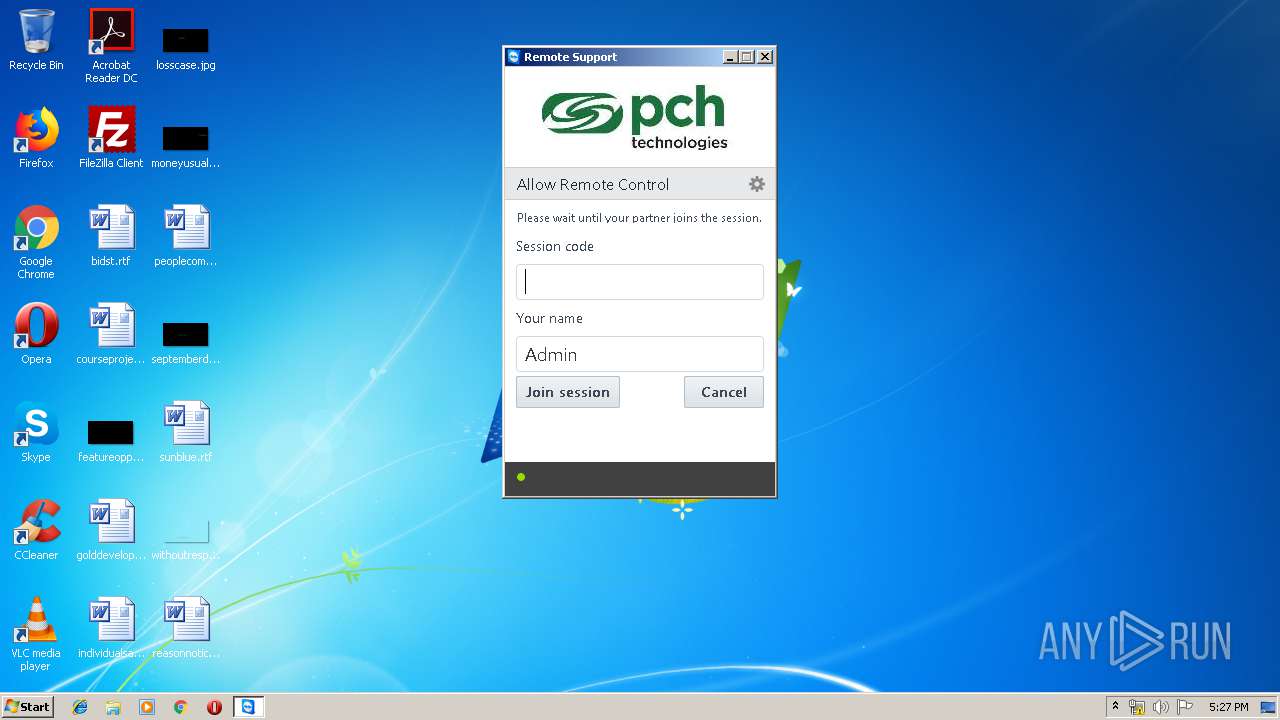Select VLC media player desktop shortcut
Viewport: 1280px width, 720px height.
point(36,634)
